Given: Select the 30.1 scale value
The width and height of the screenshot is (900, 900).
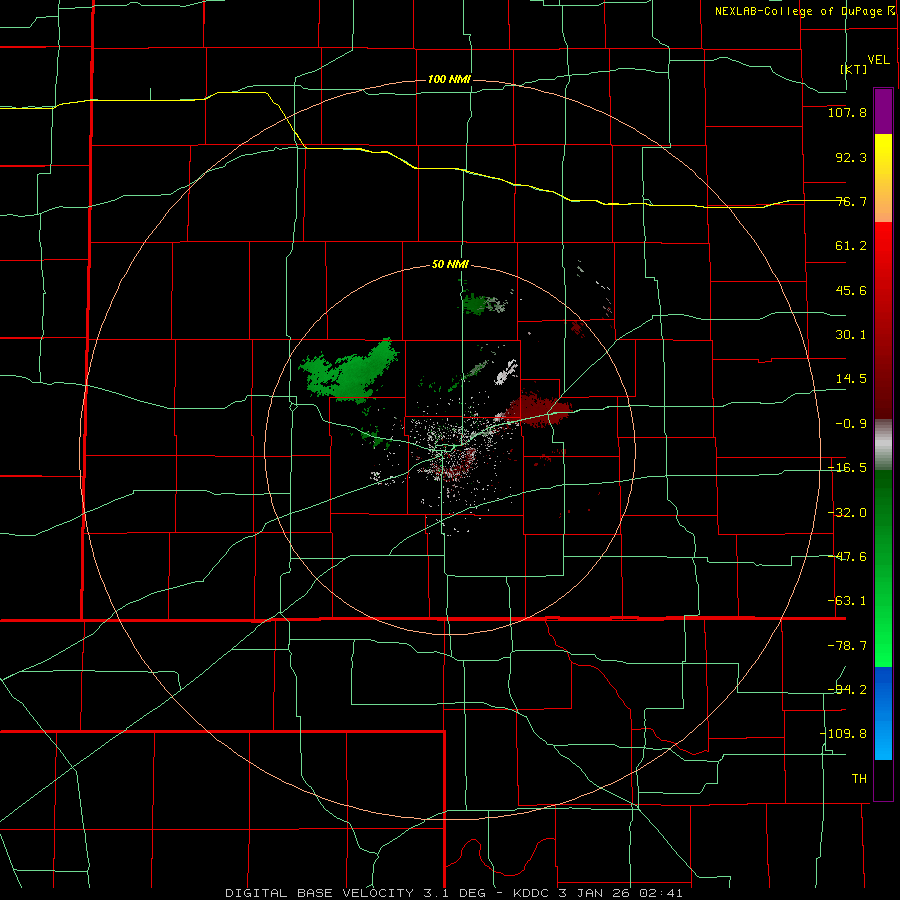Looking at the screenshot, I should click(x=851, y=335).
